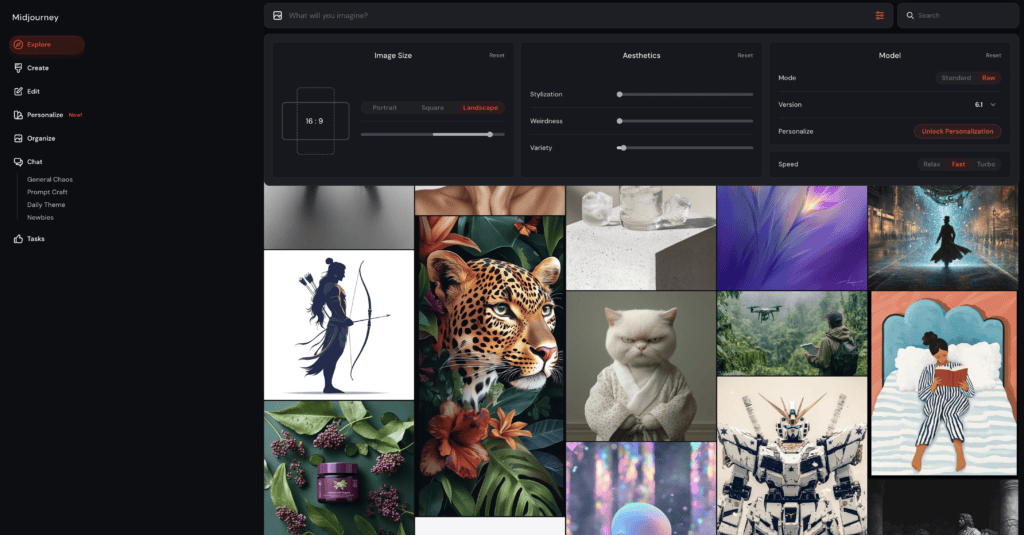This screenshot has height=535, width=1024.
Task: Select Landscape image orientation
Action: (x=481, y=108)
